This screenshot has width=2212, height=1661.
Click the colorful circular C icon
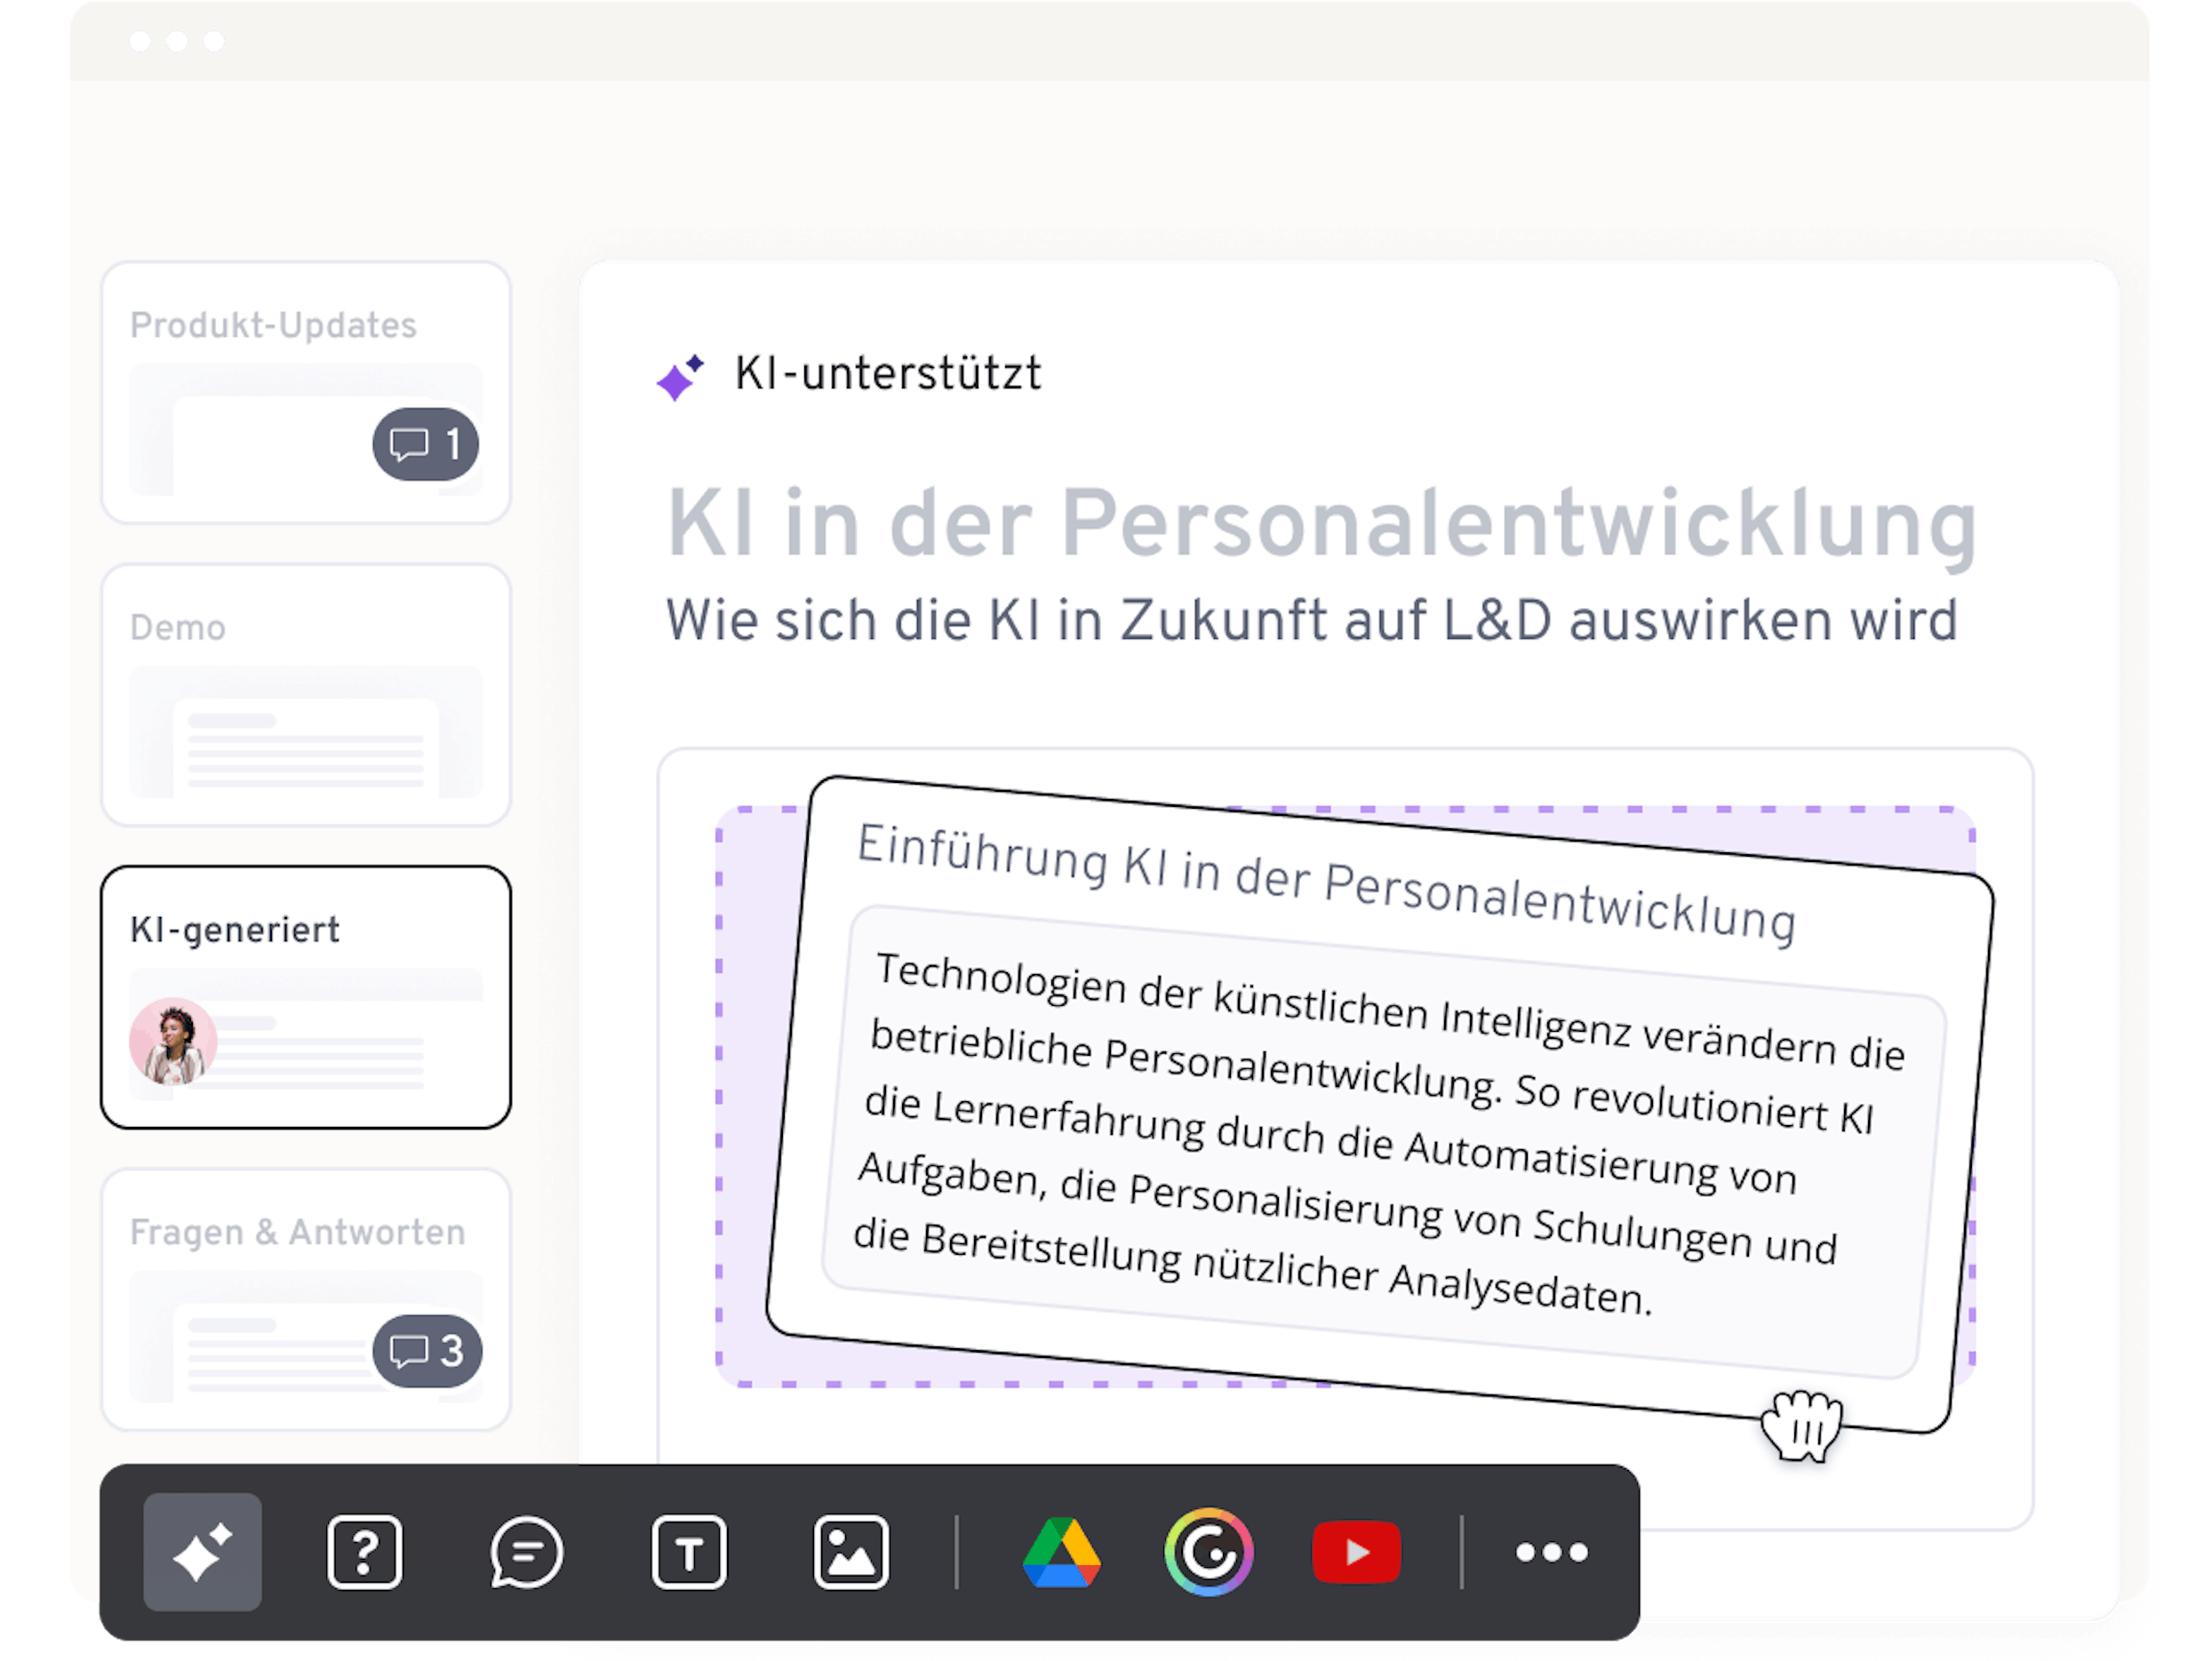(x=1208, y=1551)
